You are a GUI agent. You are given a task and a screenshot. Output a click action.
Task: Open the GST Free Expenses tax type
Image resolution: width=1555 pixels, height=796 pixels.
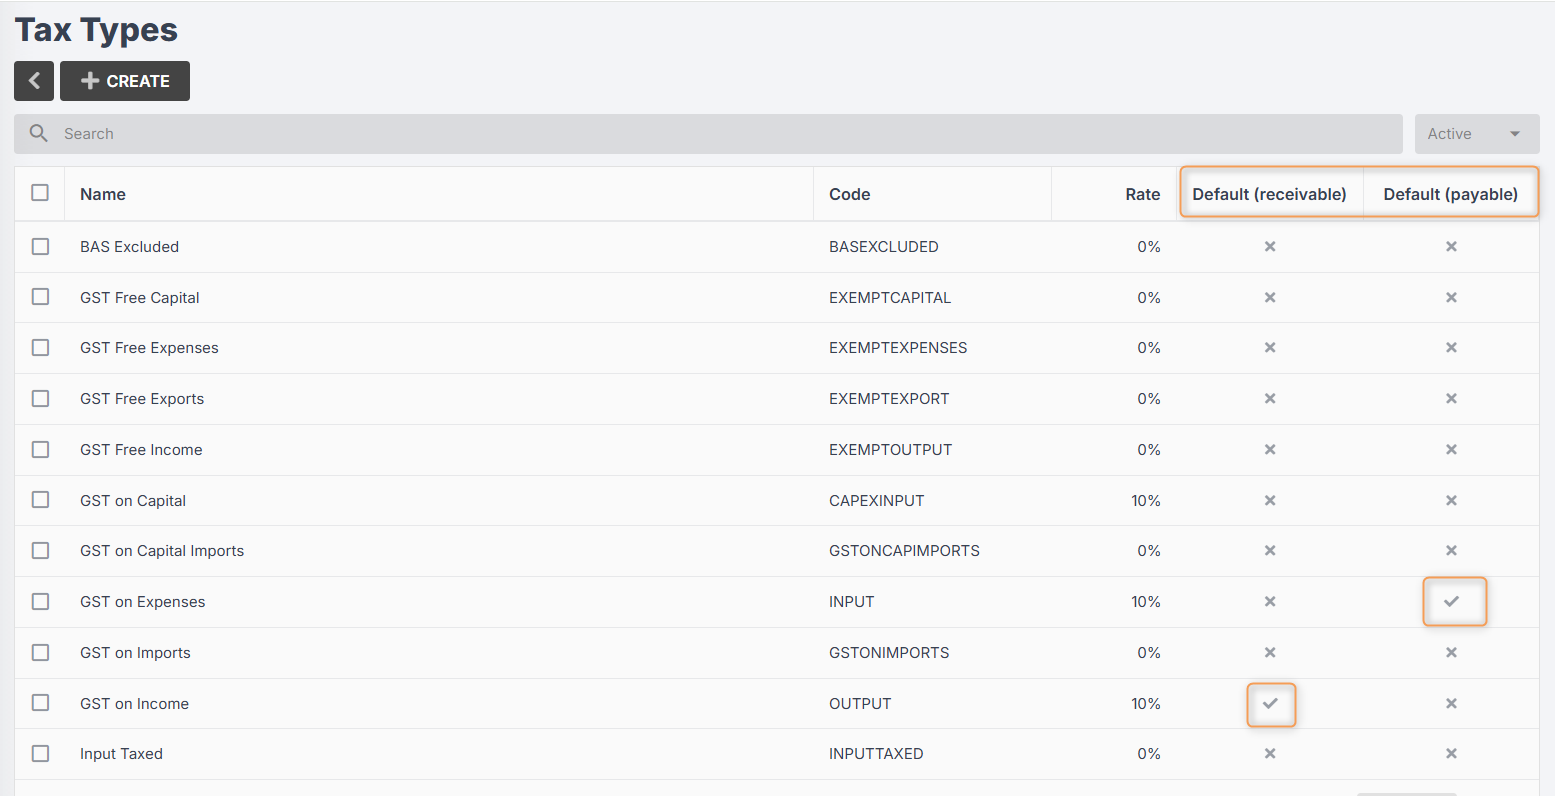pyautogui.click(x=149, y=347)
